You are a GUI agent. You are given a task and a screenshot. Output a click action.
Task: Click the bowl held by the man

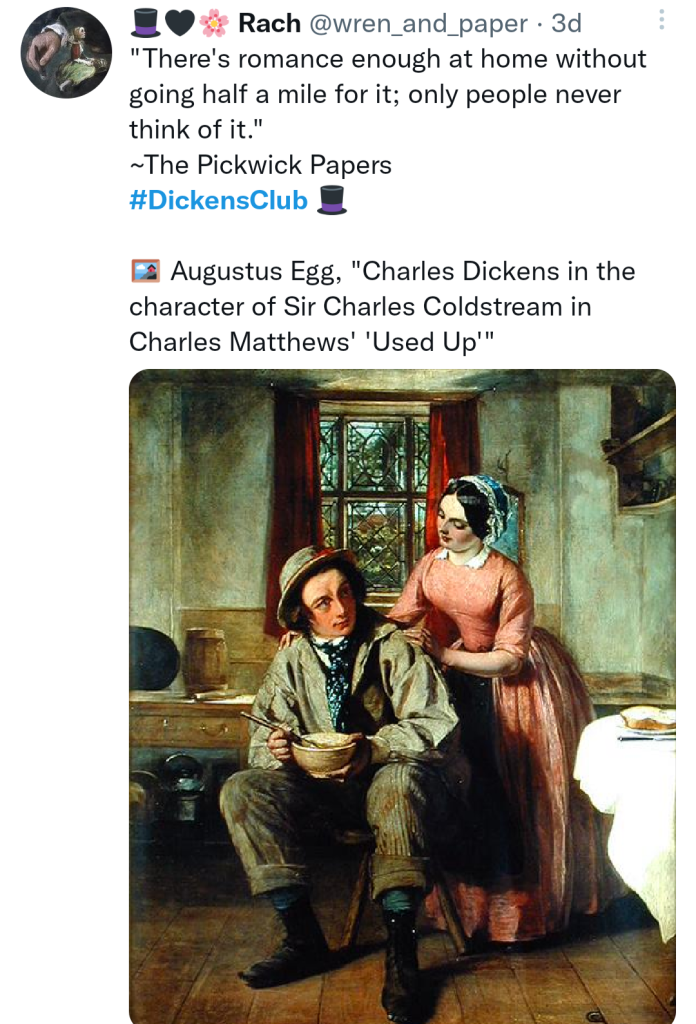(x=323, y=752)
